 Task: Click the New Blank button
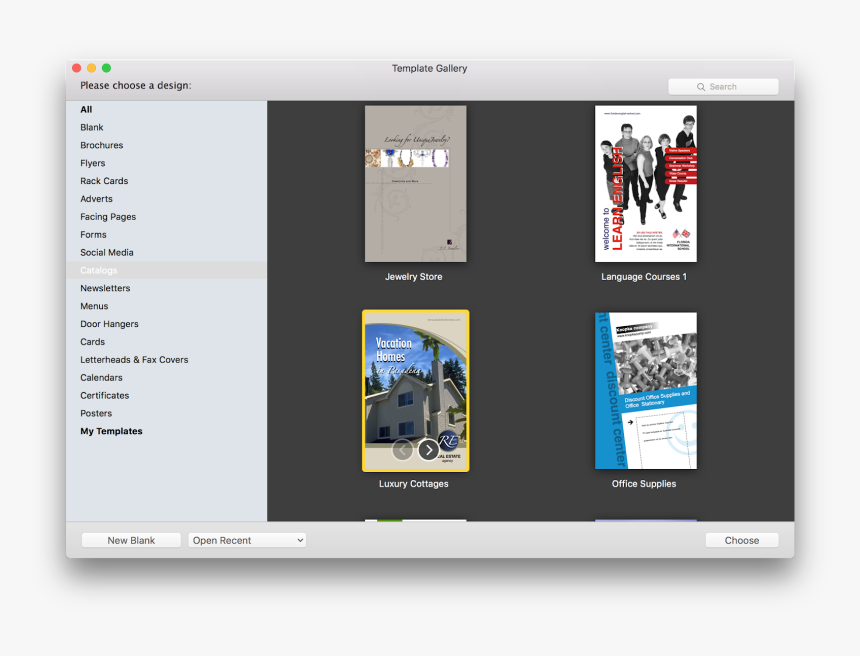[131, 540]
